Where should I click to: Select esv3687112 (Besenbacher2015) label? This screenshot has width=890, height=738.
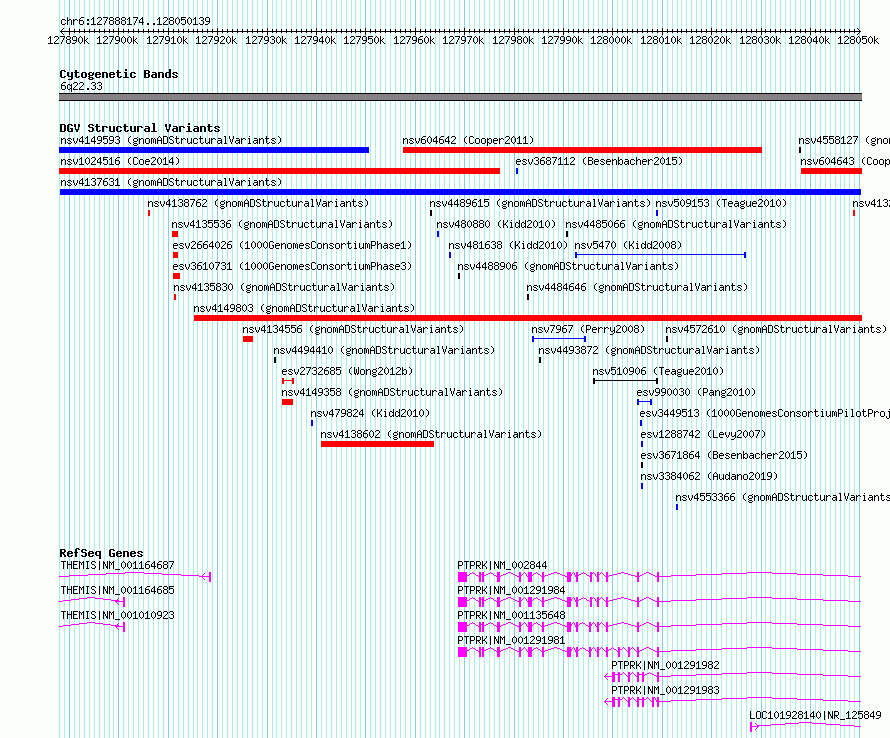coord(599,161)
